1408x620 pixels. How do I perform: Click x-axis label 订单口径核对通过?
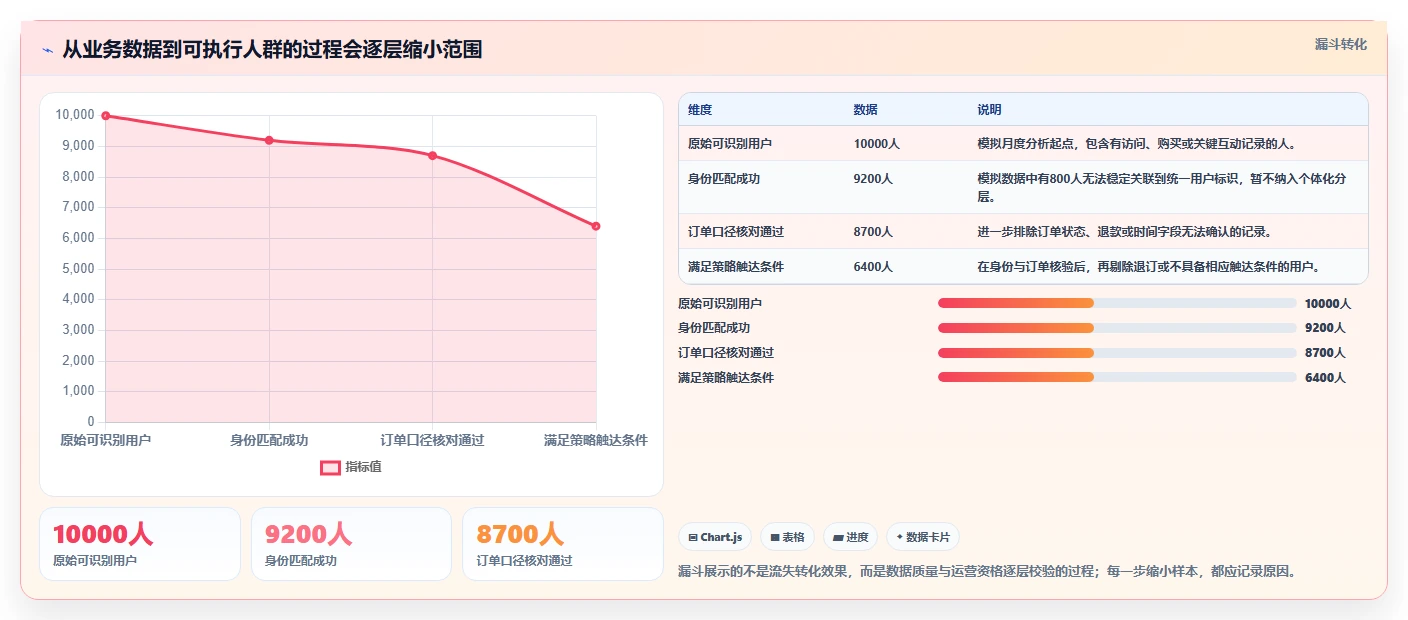click(433, 441)
